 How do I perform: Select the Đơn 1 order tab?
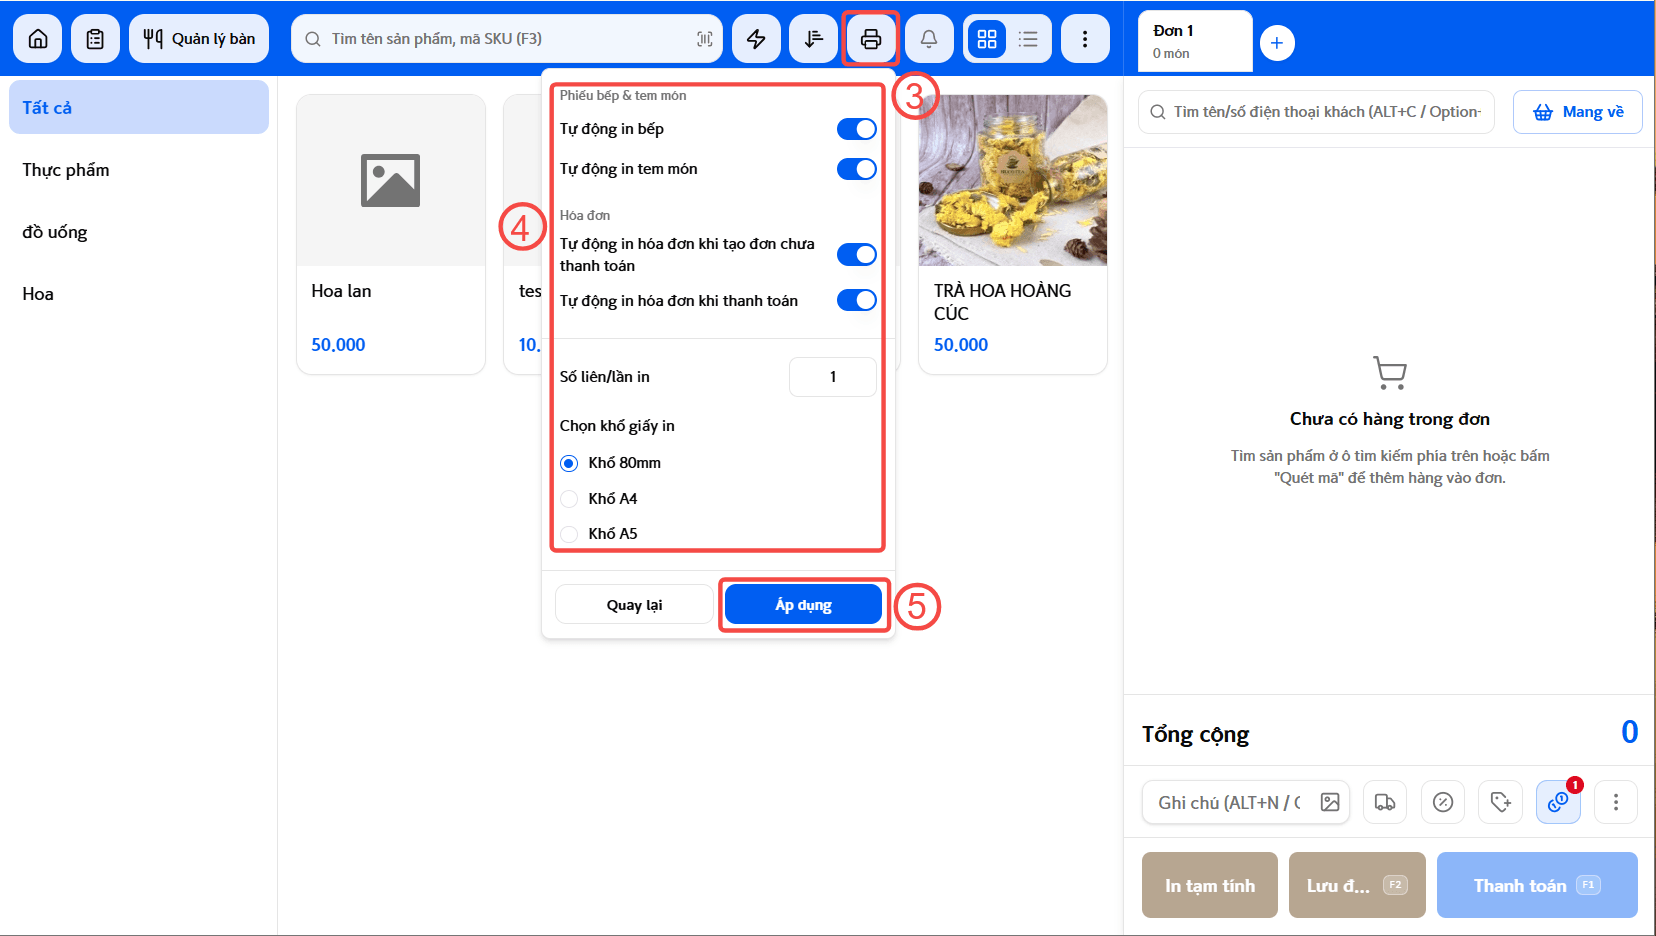pyautogui.click(x=1195, y=41)
